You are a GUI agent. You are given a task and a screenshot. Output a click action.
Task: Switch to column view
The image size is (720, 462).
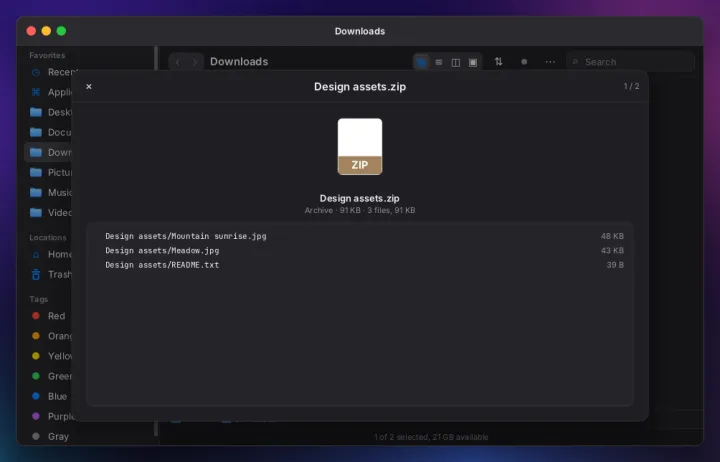coord(456,62)
